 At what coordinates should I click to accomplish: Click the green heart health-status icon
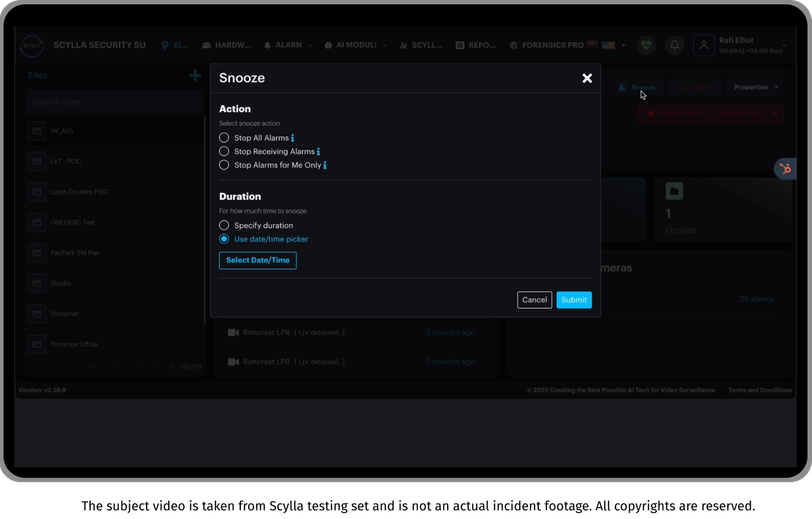tap(646, 46)
